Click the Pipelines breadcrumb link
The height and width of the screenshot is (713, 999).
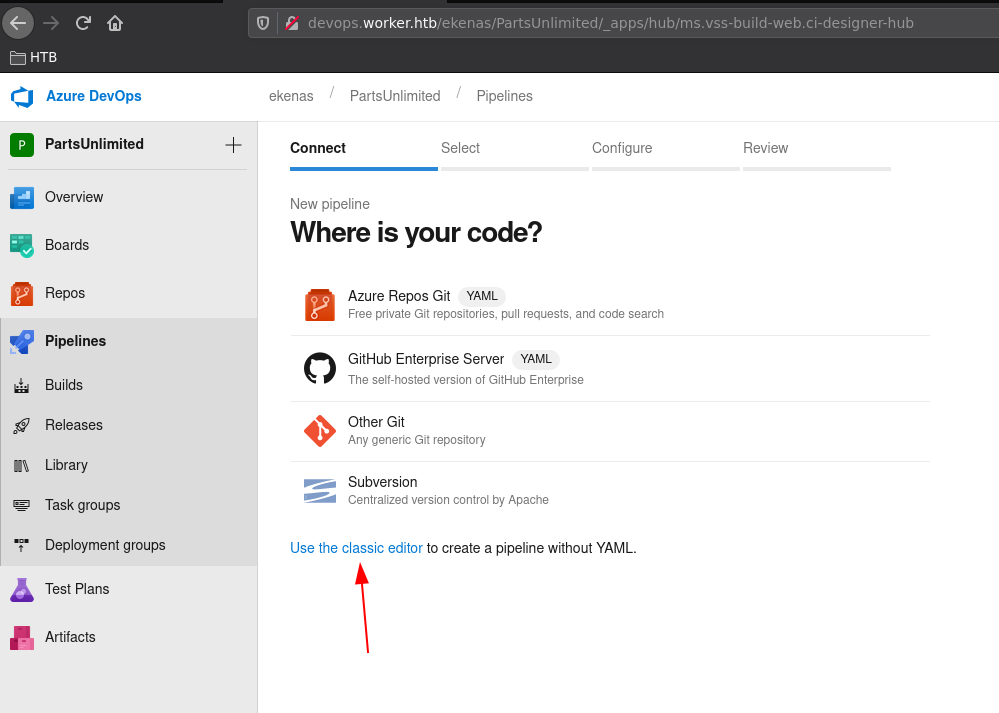point(505,96)
